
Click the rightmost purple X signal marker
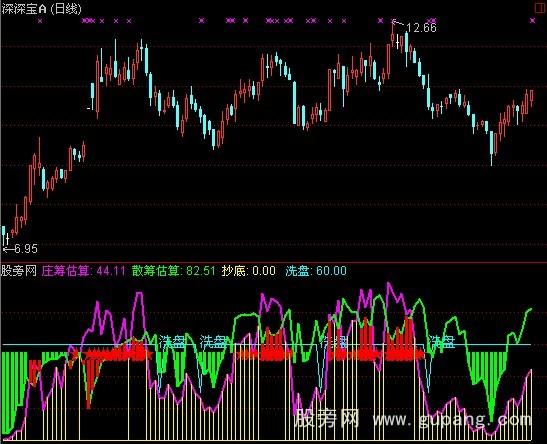(532, 21)
